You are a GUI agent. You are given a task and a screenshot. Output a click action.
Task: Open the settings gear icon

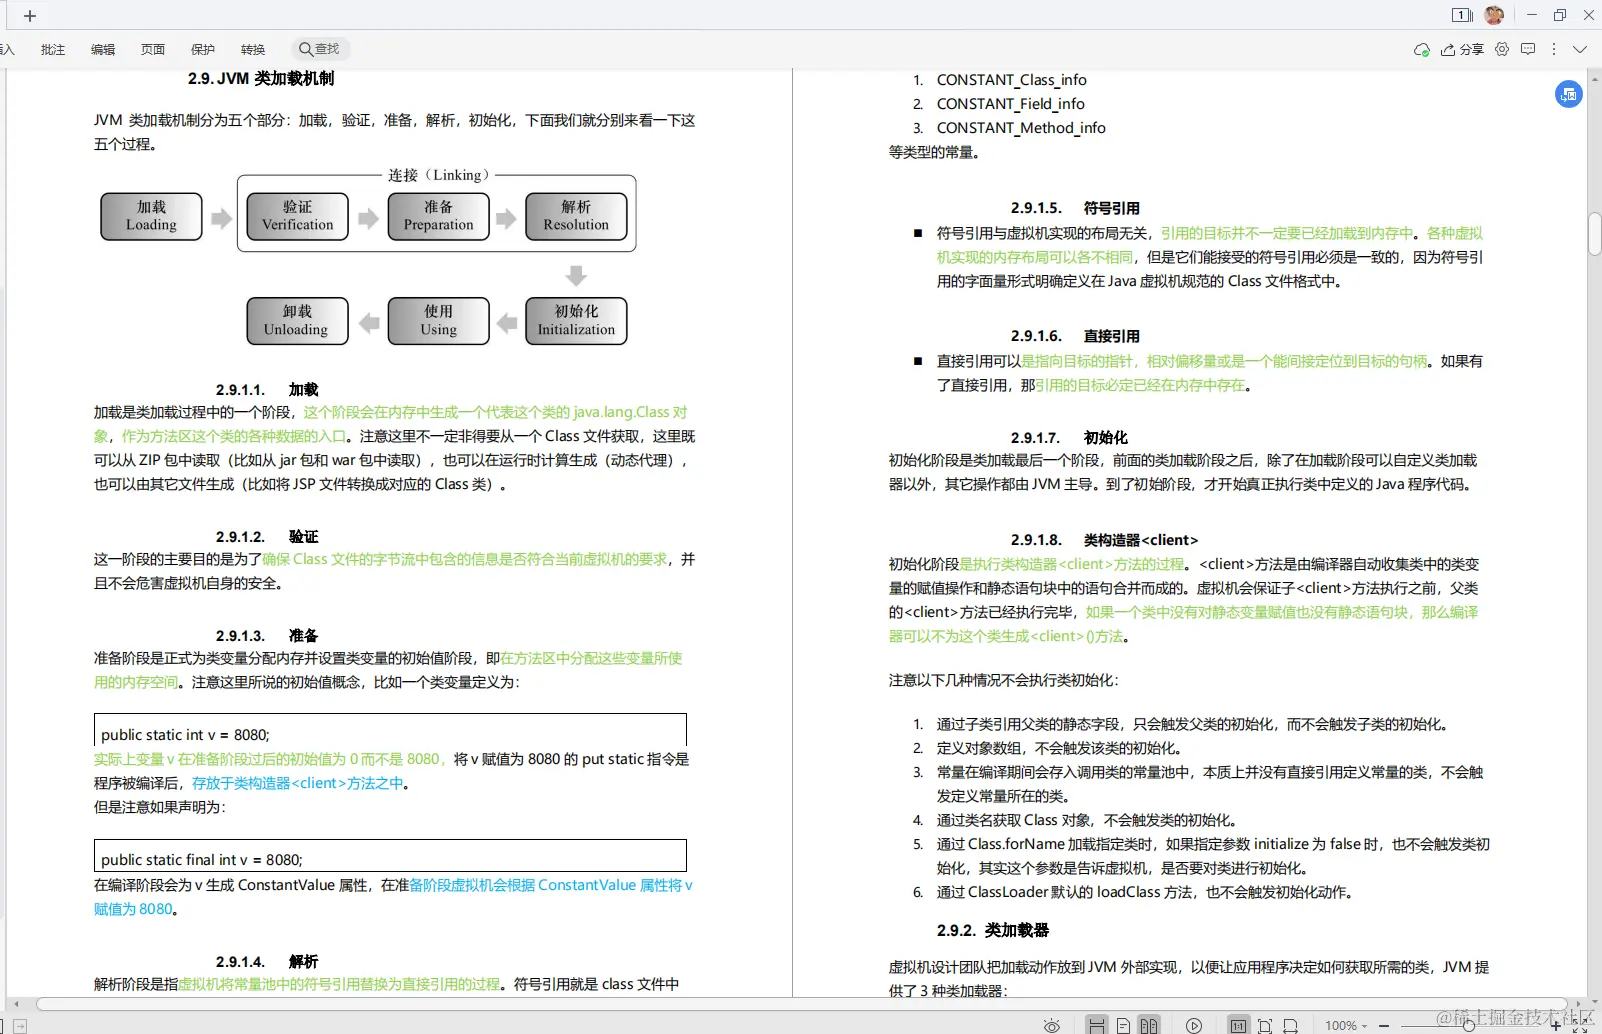coord(1502,49)
